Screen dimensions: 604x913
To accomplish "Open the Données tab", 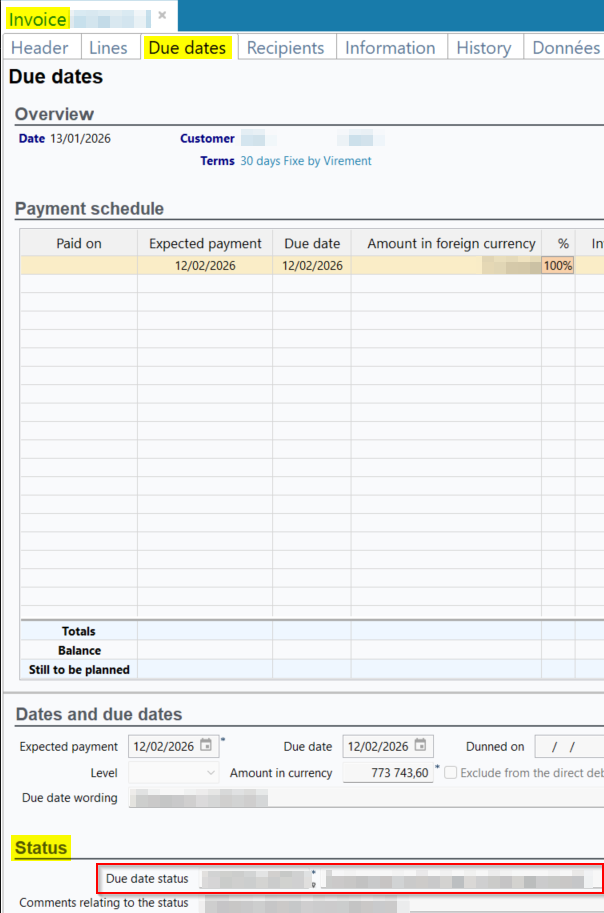I will [x=565, y=48].
